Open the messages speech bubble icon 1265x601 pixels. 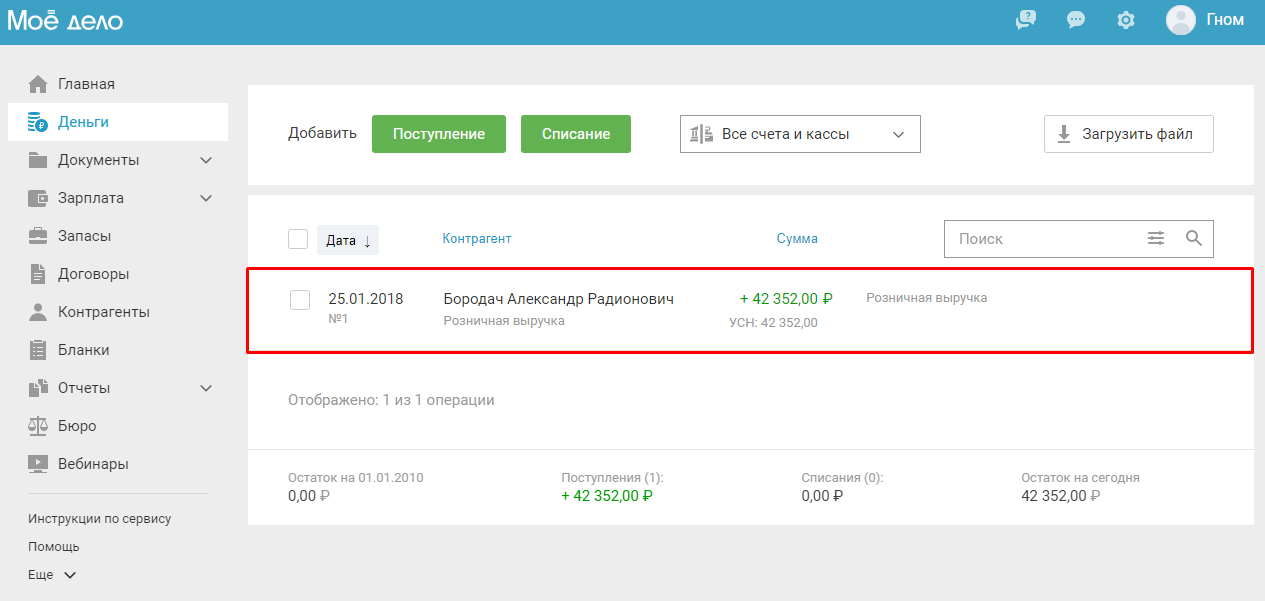click(x=1076, y=20)
